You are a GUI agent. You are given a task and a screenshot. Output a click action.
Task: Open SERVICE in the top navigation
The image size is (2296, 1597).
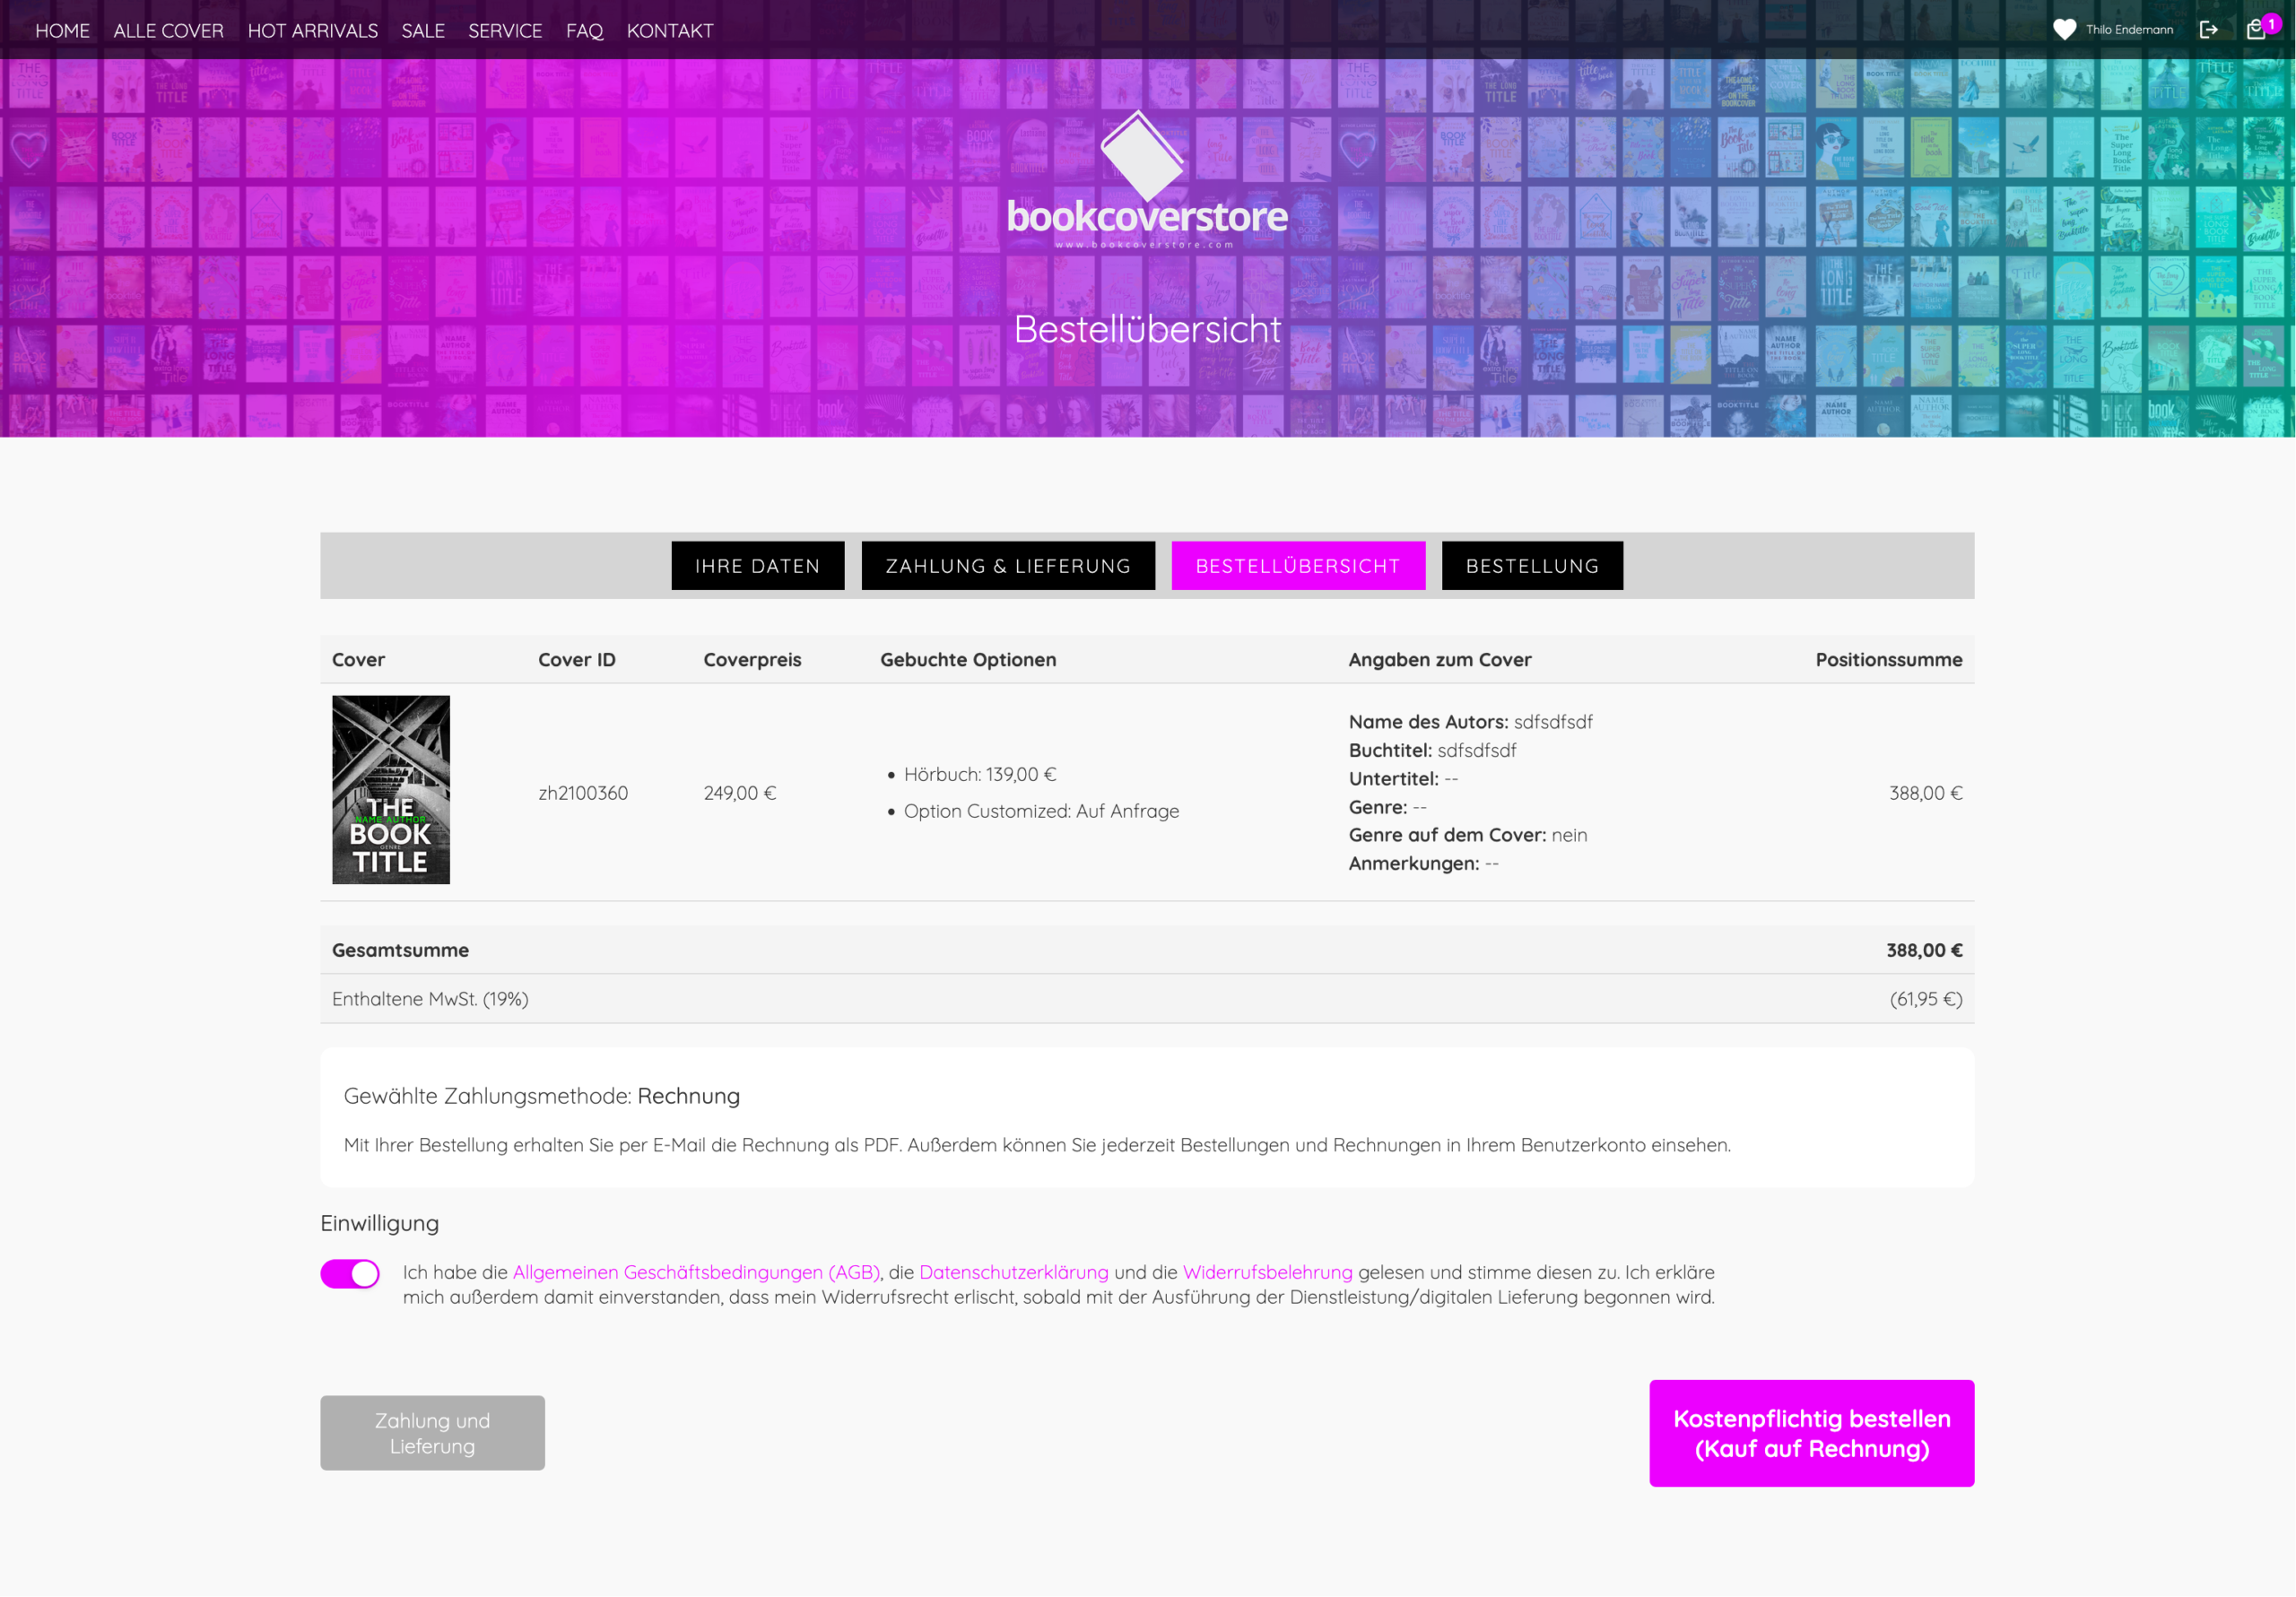pyautogui.click(x=504, y=31)
